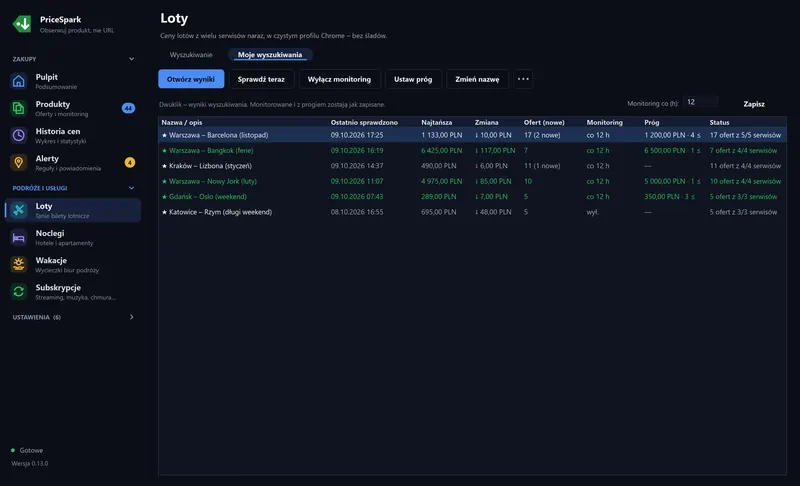Go to Subskrypcje page

72,291
